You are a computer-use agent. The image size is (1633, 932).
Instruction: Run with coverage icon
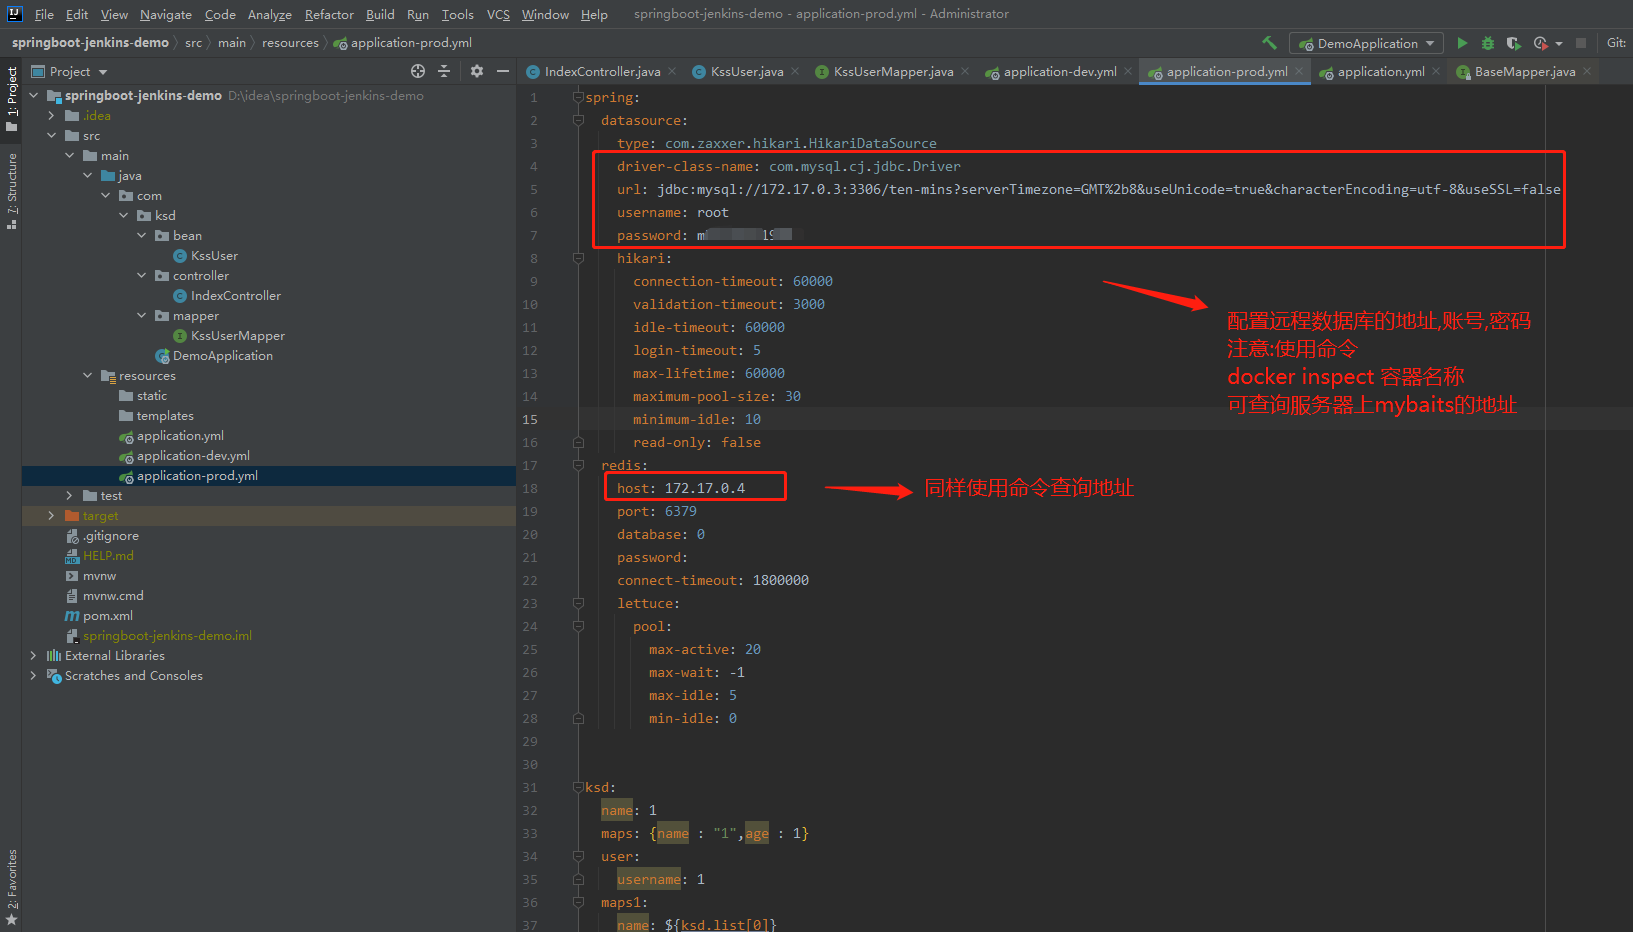click(1514, 43)
